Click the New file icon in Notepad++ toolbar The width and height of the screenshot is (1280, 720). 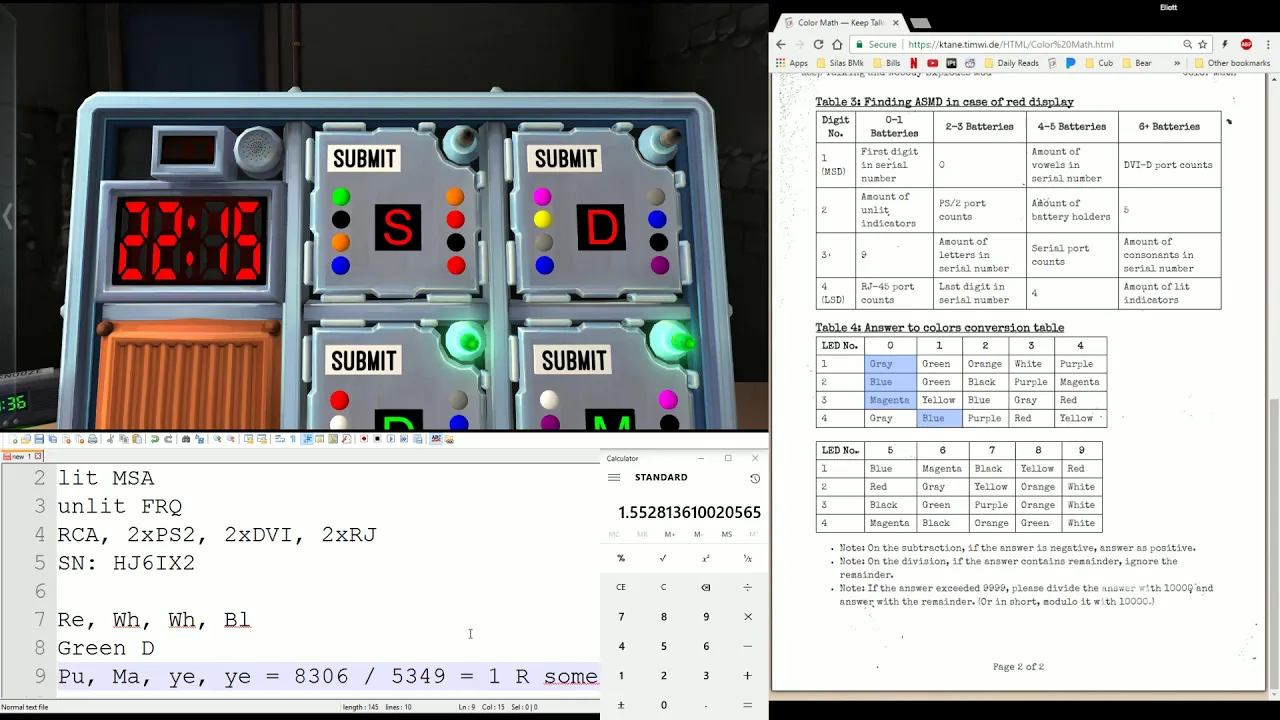(14, 439)
